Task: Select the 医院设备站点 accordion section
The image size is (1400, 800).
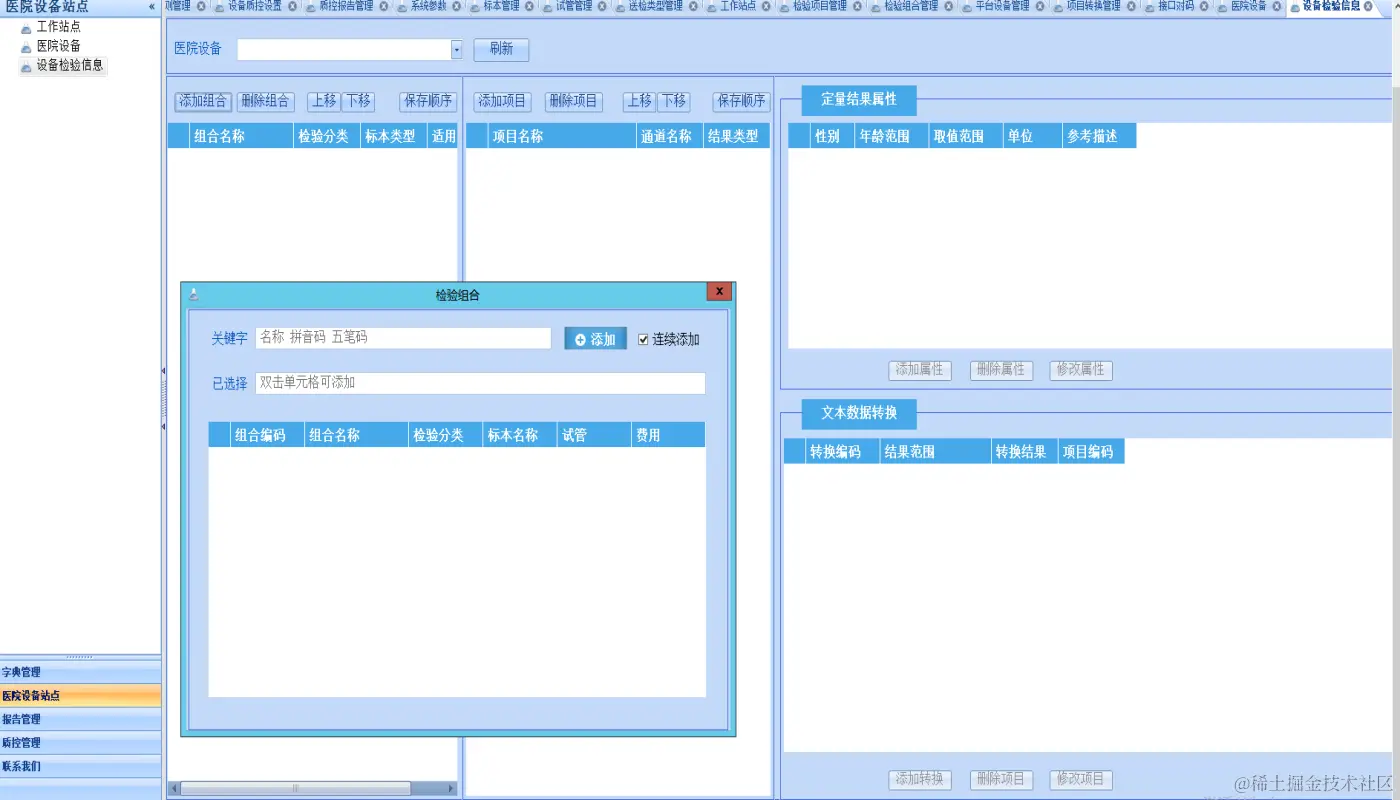Action: click(x=80, y=696)
